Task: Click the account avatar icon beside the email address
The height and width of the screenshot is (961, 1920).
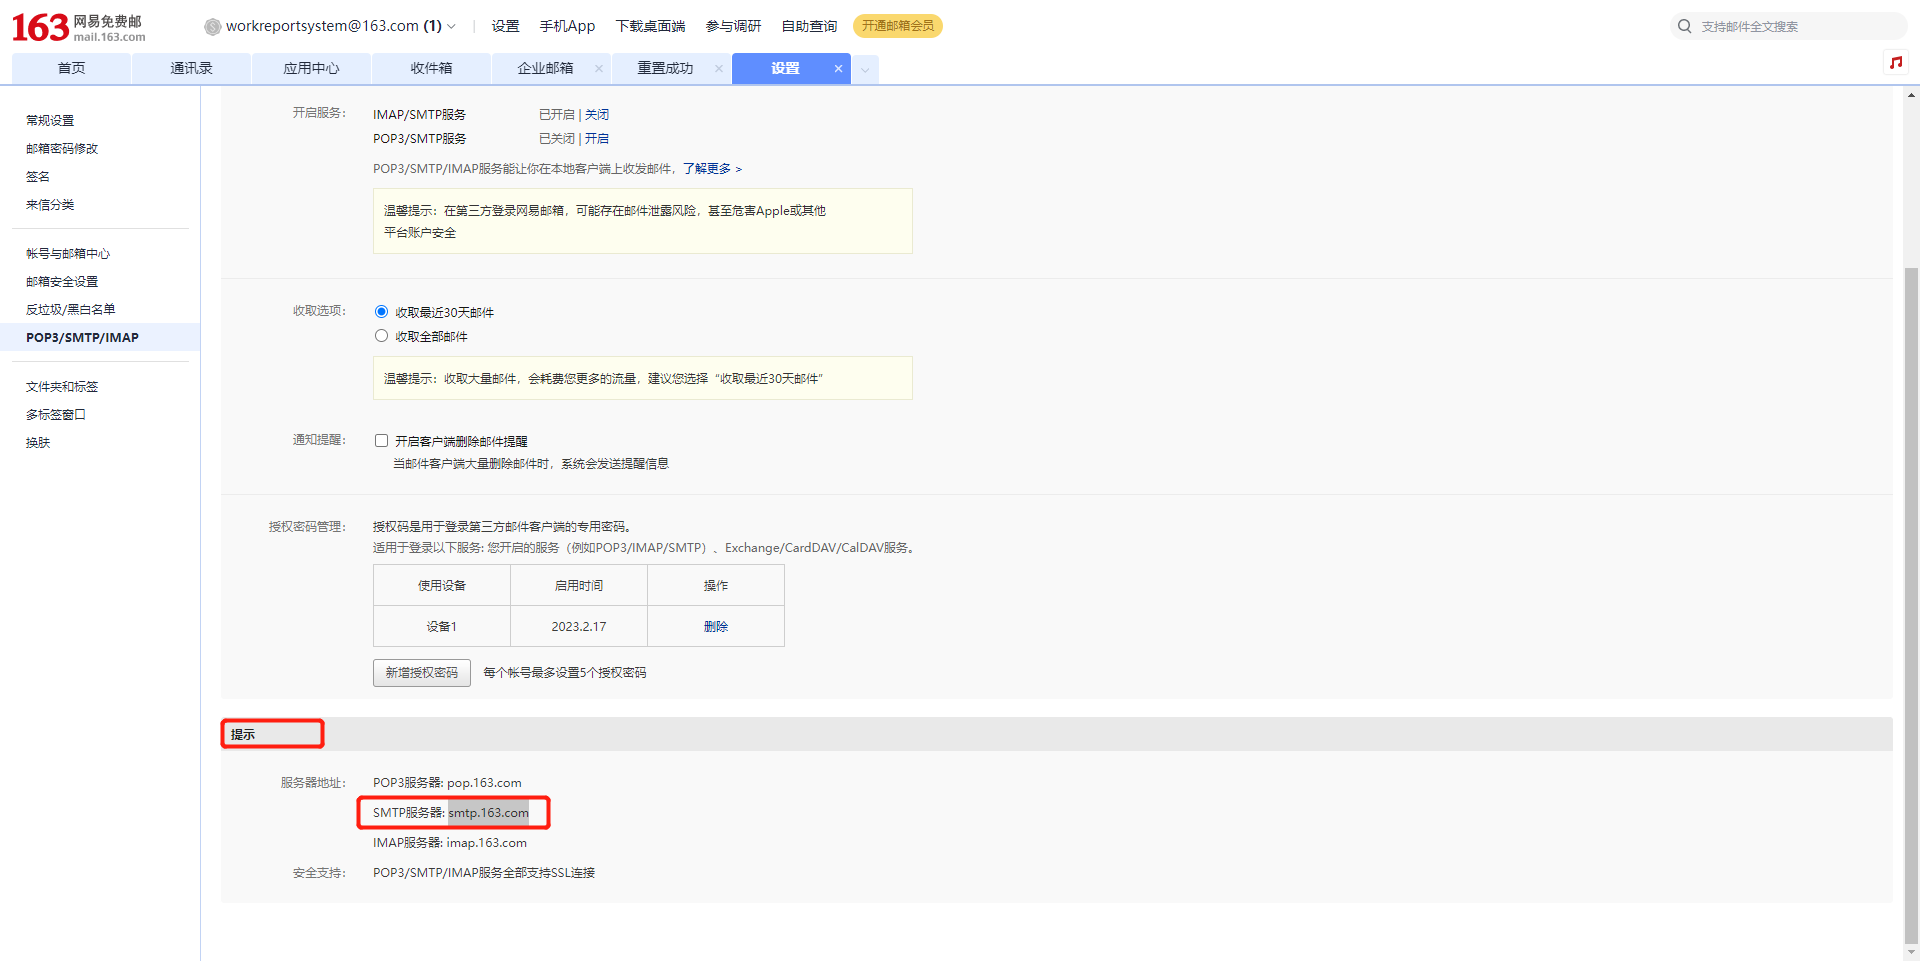Action: pyautogui.click(x=212, y=27)
